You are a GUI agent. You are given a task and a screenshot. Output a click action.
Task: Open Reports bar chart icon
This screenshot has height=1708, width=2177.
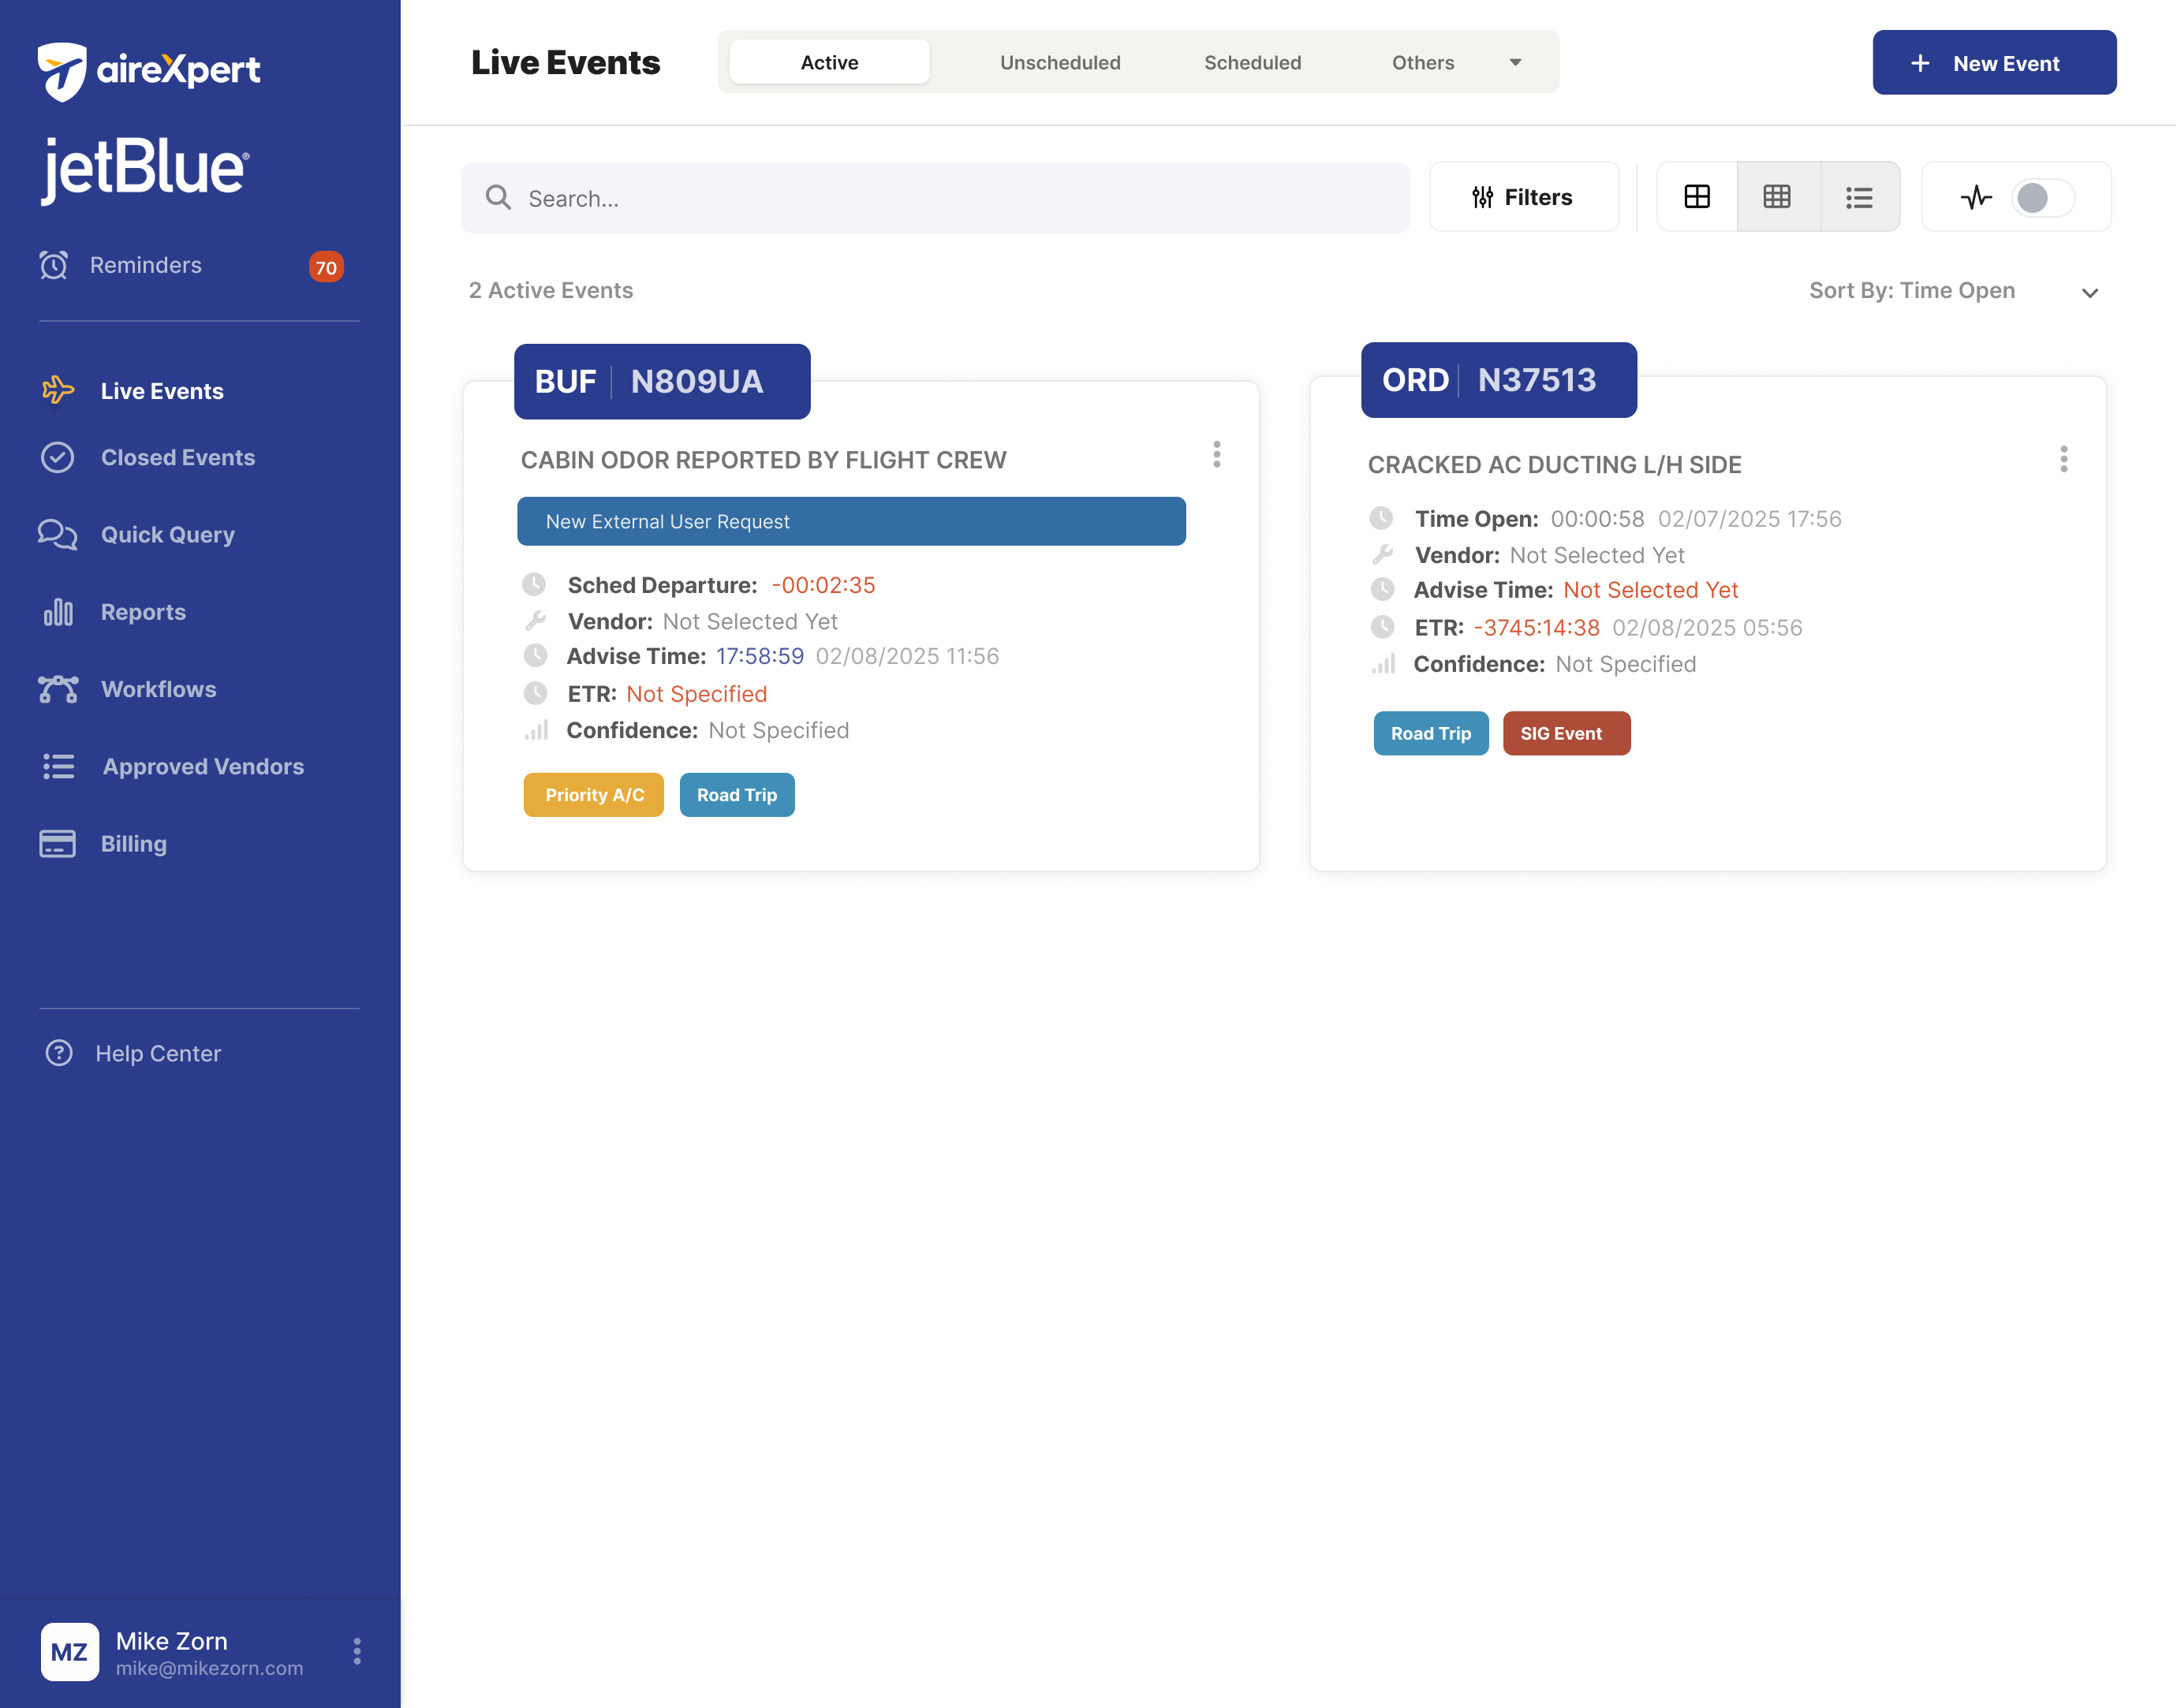[58, 611]
